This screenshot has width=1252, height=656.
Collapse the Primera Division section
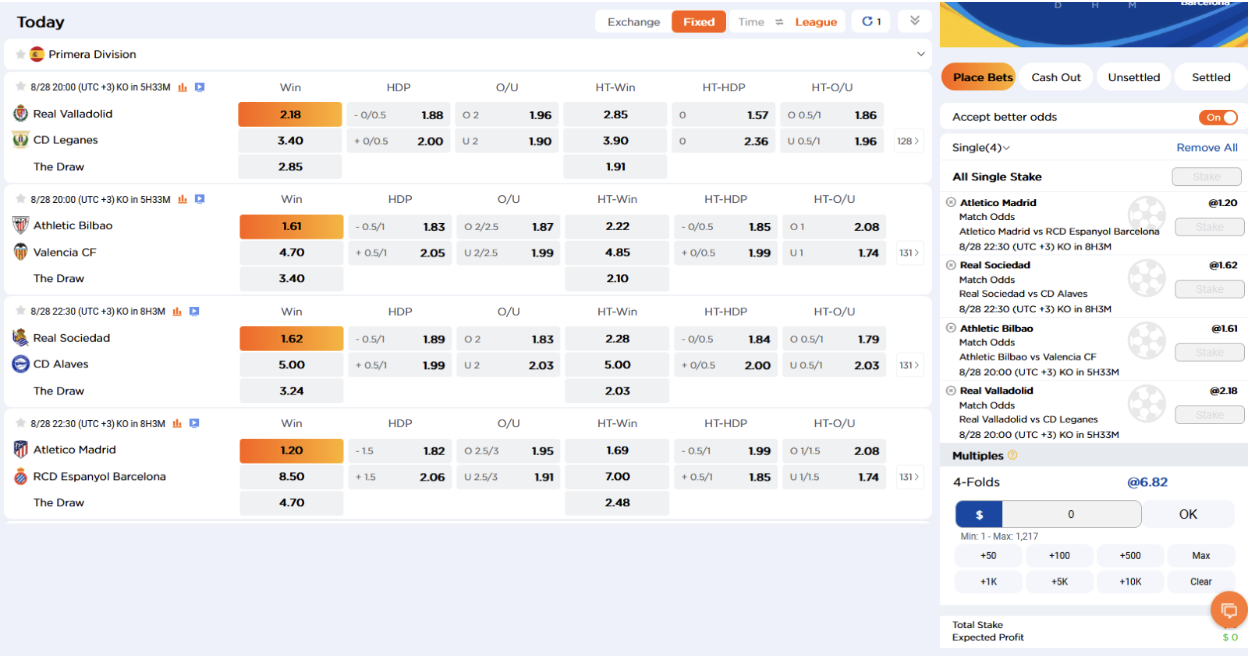tap(920, 54)
